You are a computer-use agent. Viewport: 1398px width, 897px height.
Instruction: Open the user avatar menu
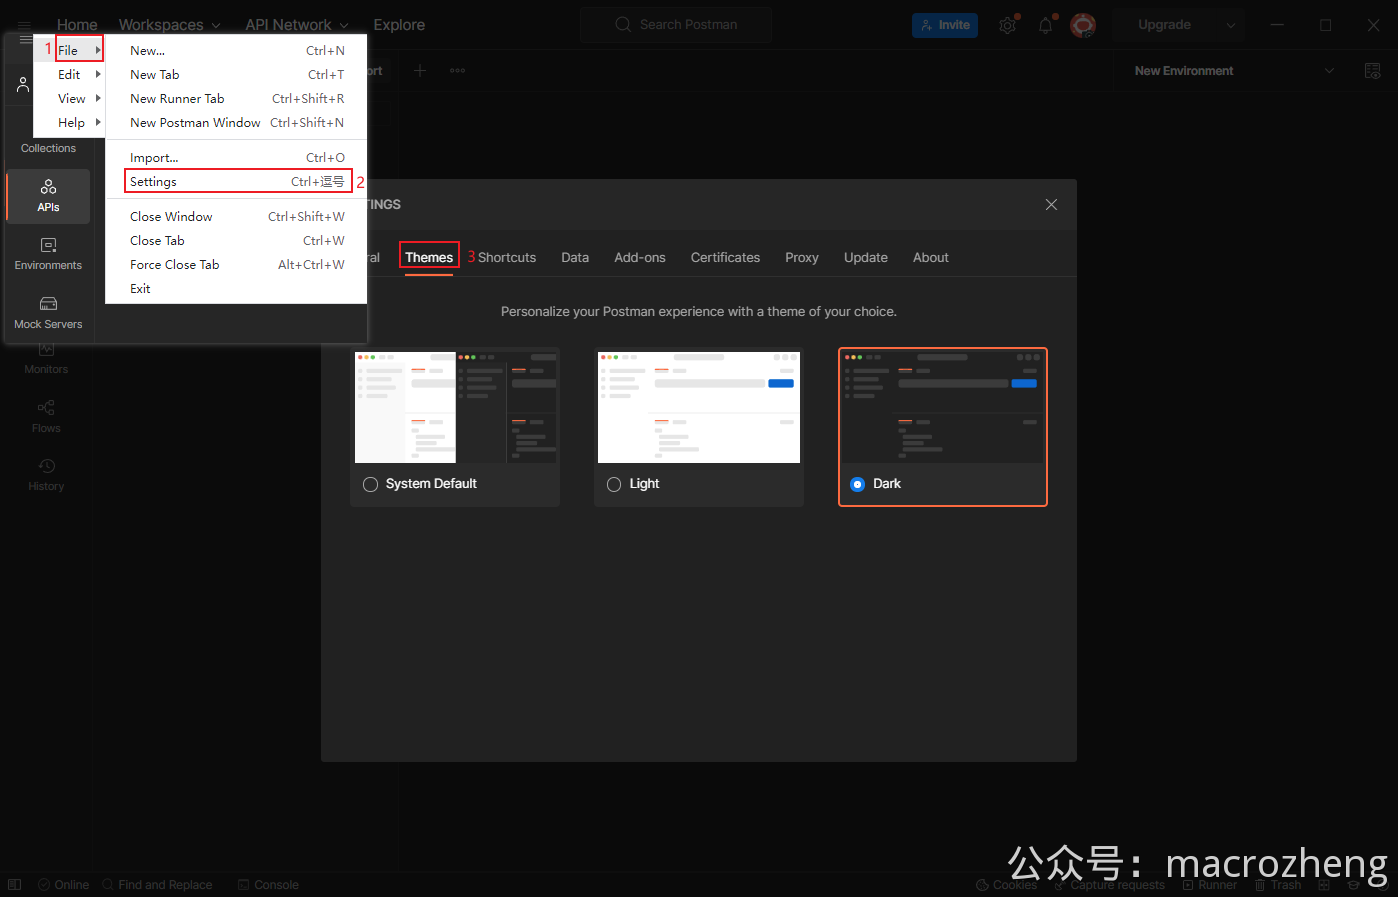pos(1083,25)
